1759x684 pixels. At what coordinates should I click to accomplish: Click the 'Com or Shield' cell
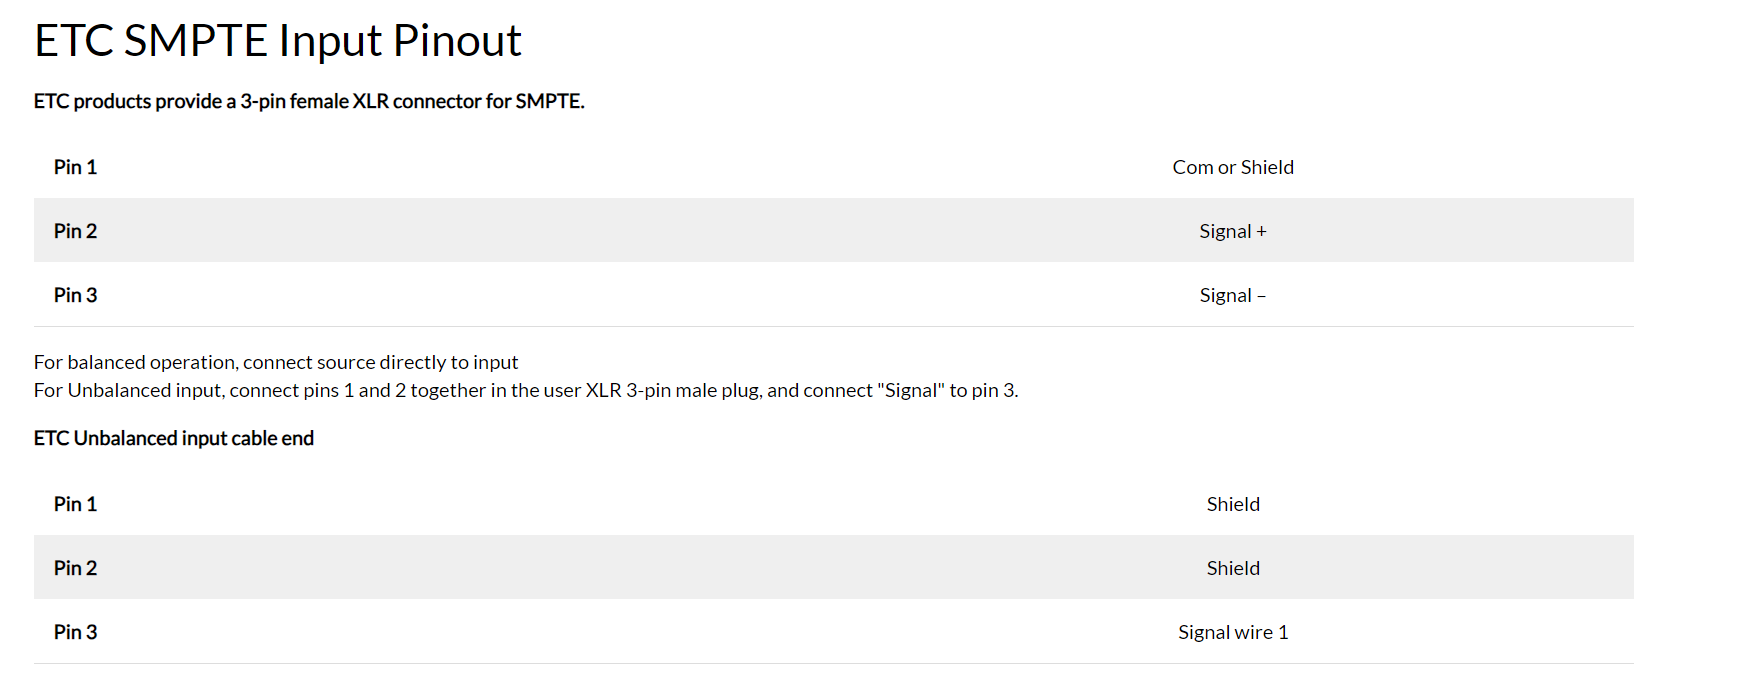1232,167
